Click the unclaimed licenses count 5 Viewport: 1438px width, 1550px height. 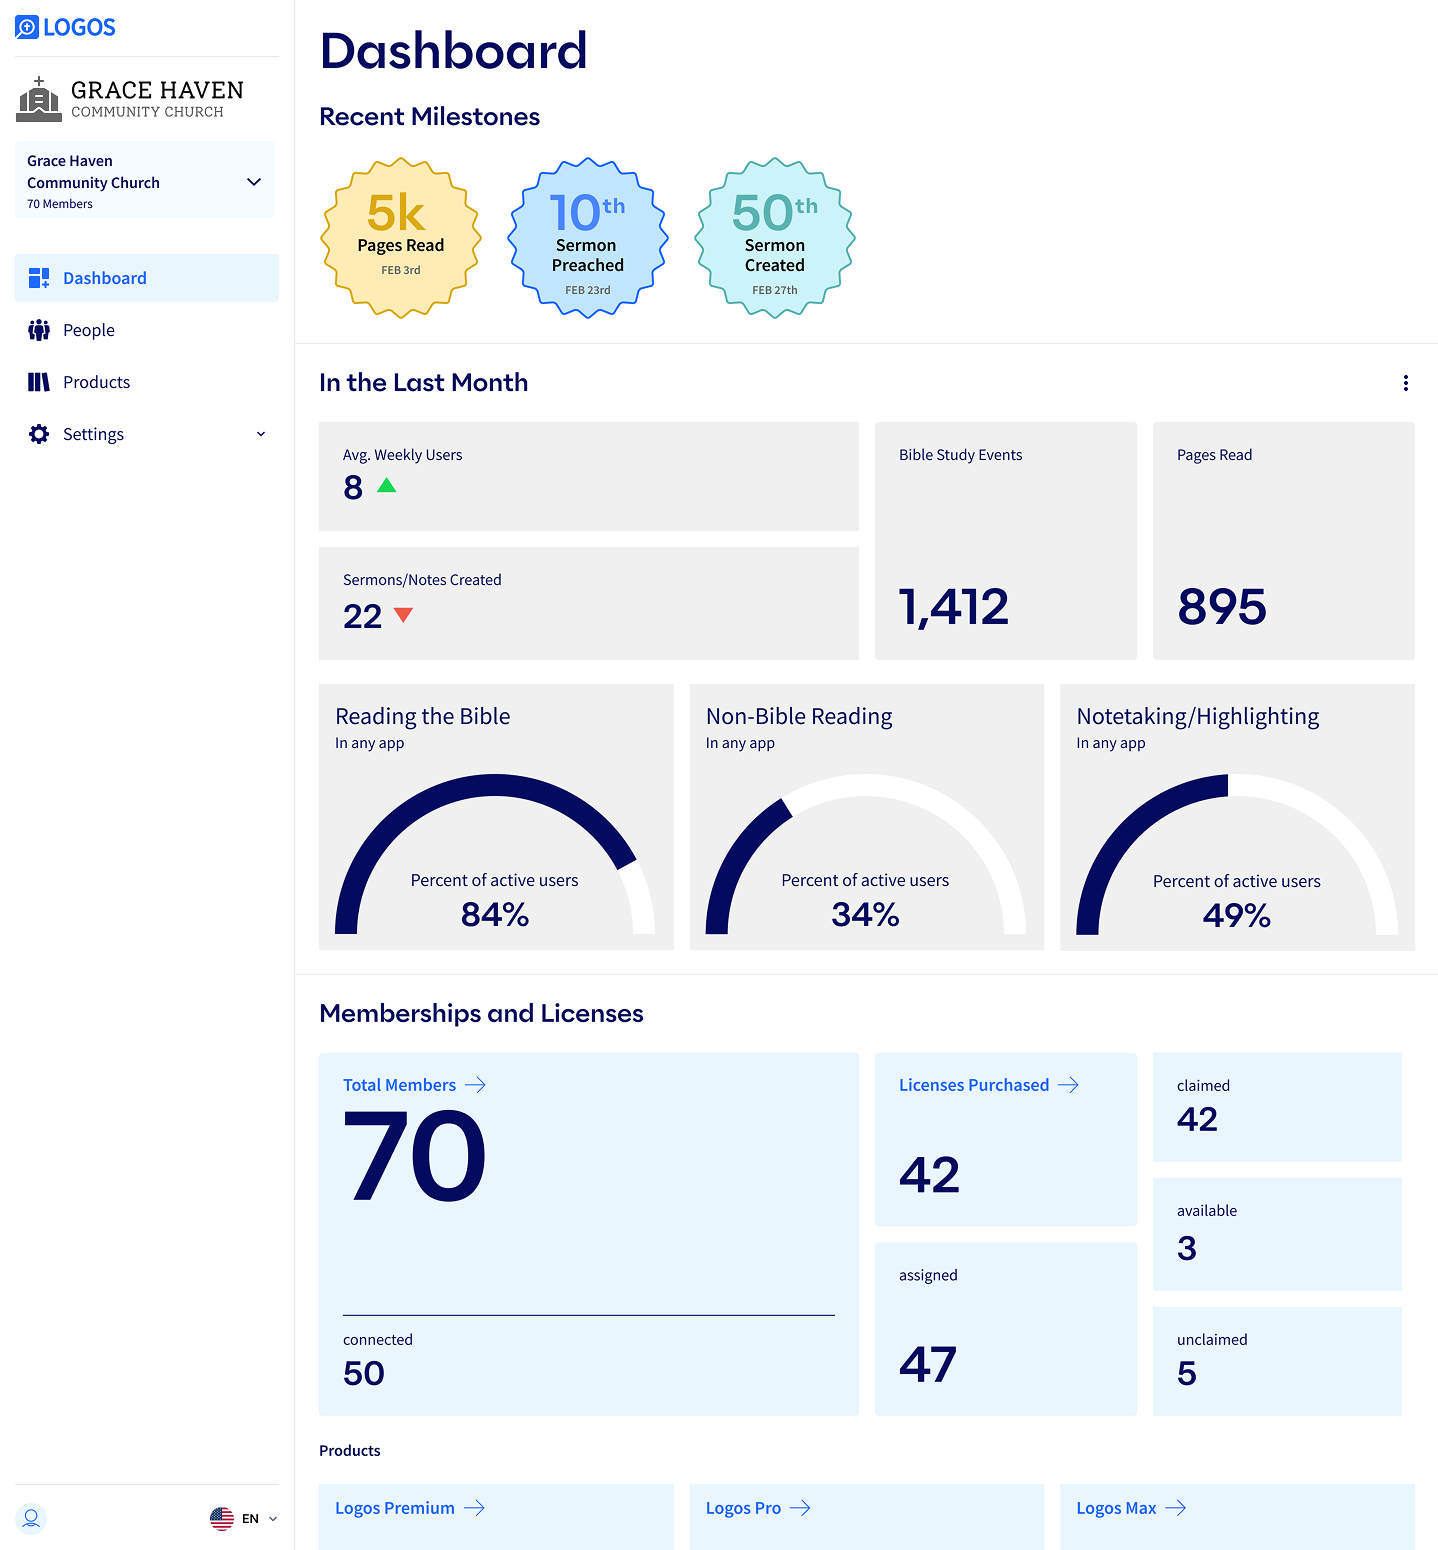pos(1187,1373)
